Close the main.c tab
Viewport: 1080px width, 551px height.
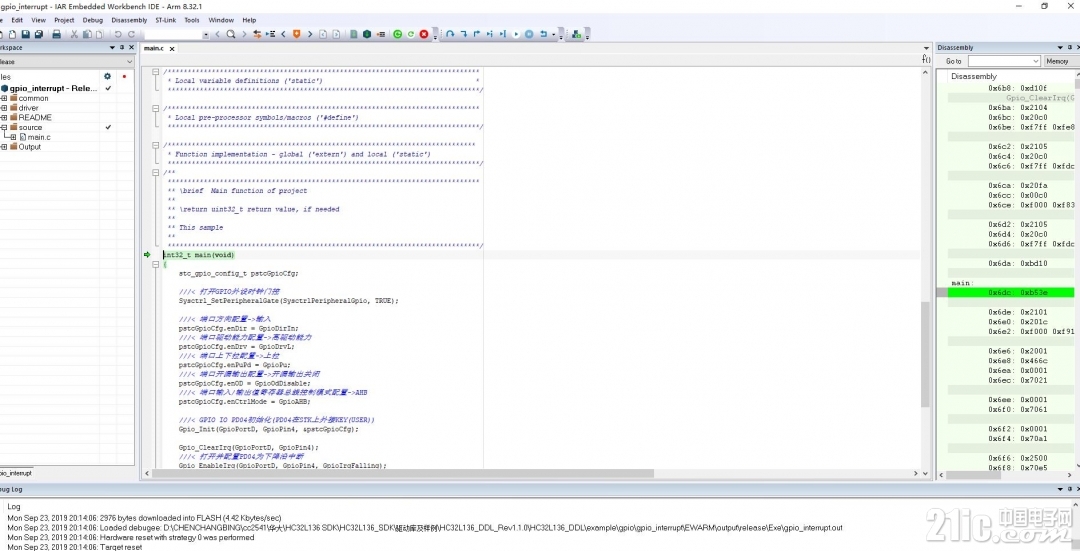pyautogui.click(x=172, y=48)
